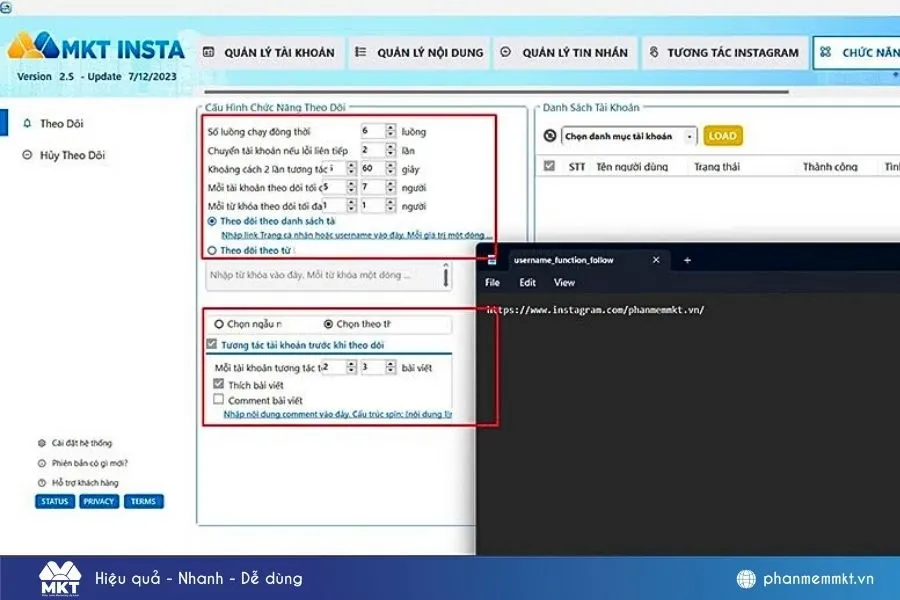The height and width of the screenshot is (600, 900).
Task: Click the Số luồng chạy đồng thời stepper arrows
Action: (x=391, y=131)
